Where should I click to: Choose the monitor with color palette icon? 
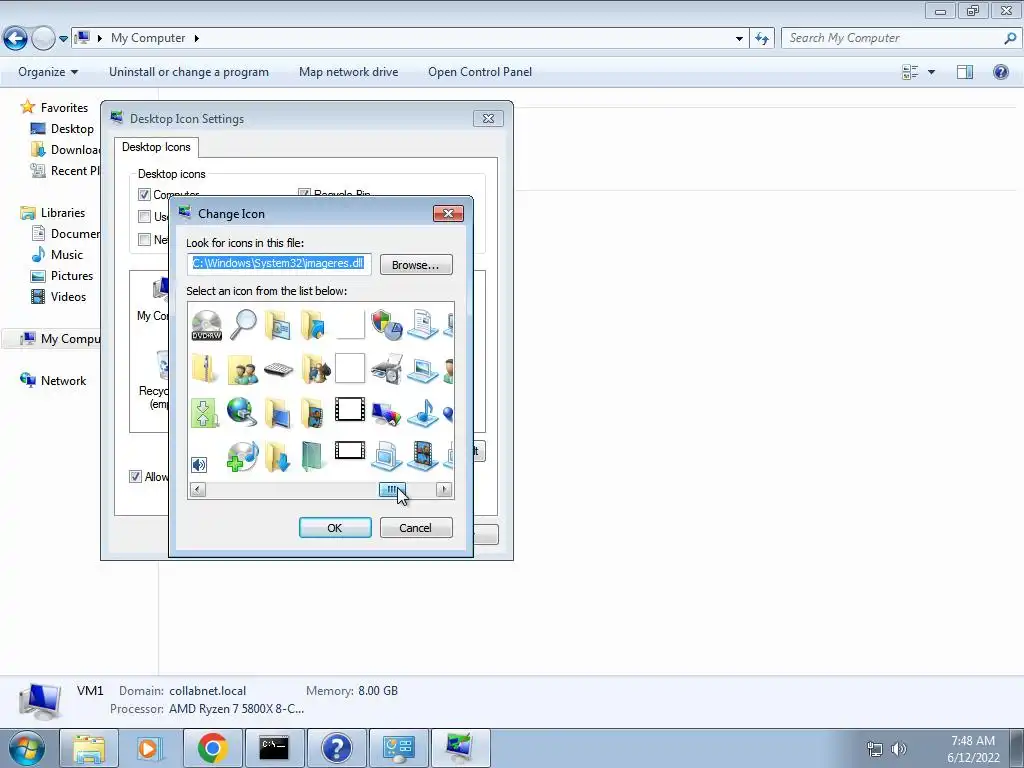pos(387,413)
